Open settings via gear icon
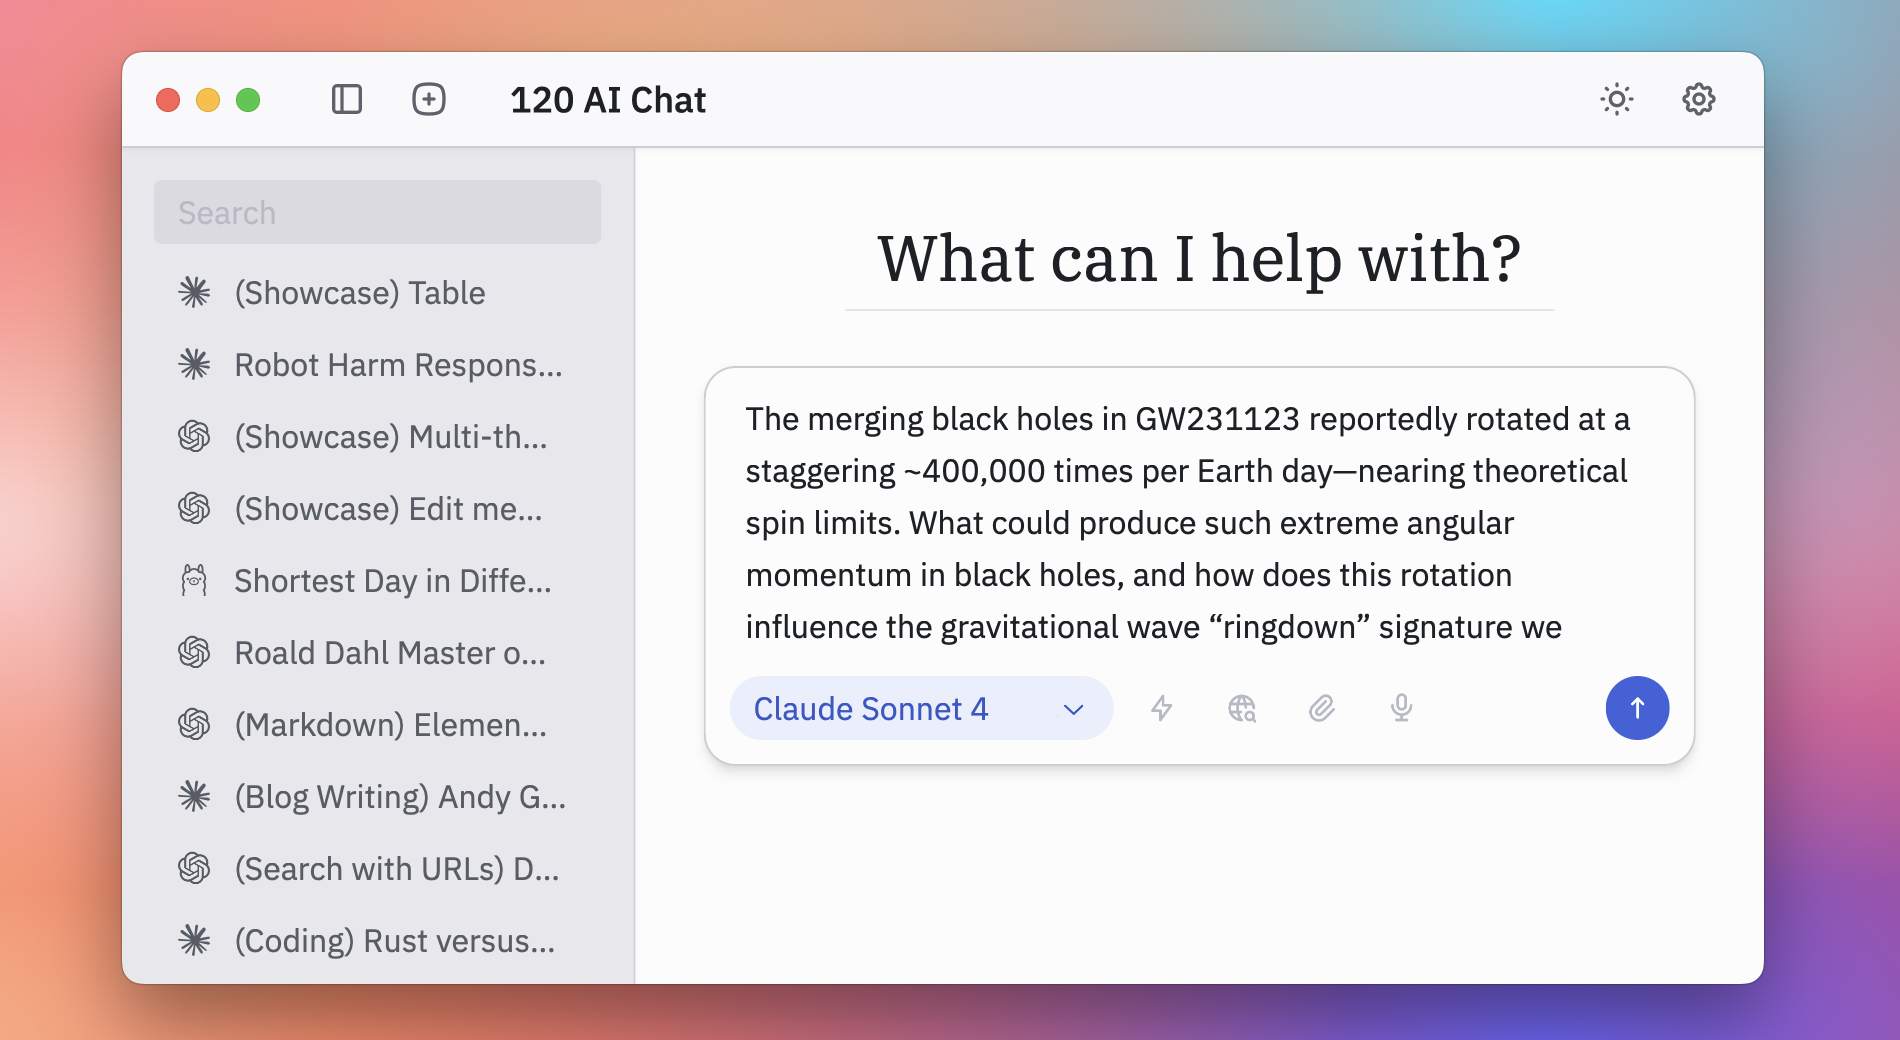This screenshot has height=1040, width=1900. coord(1698,100)
